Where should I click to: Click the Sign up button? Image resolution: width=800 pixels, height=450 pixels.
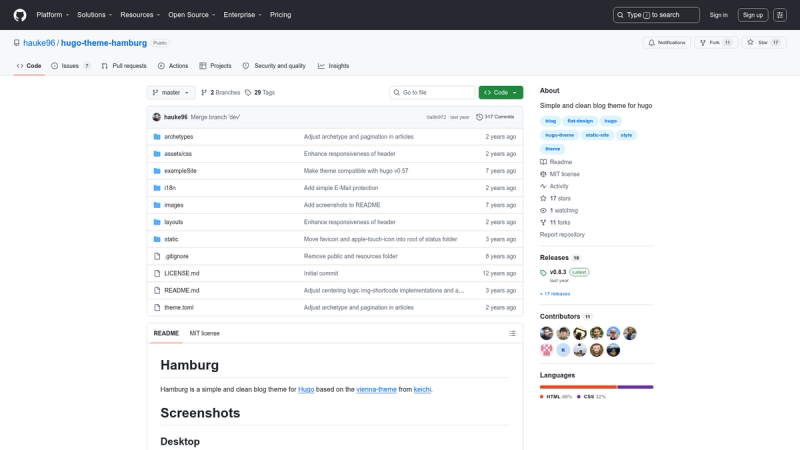pyautogui.click(x=753, y=15)
